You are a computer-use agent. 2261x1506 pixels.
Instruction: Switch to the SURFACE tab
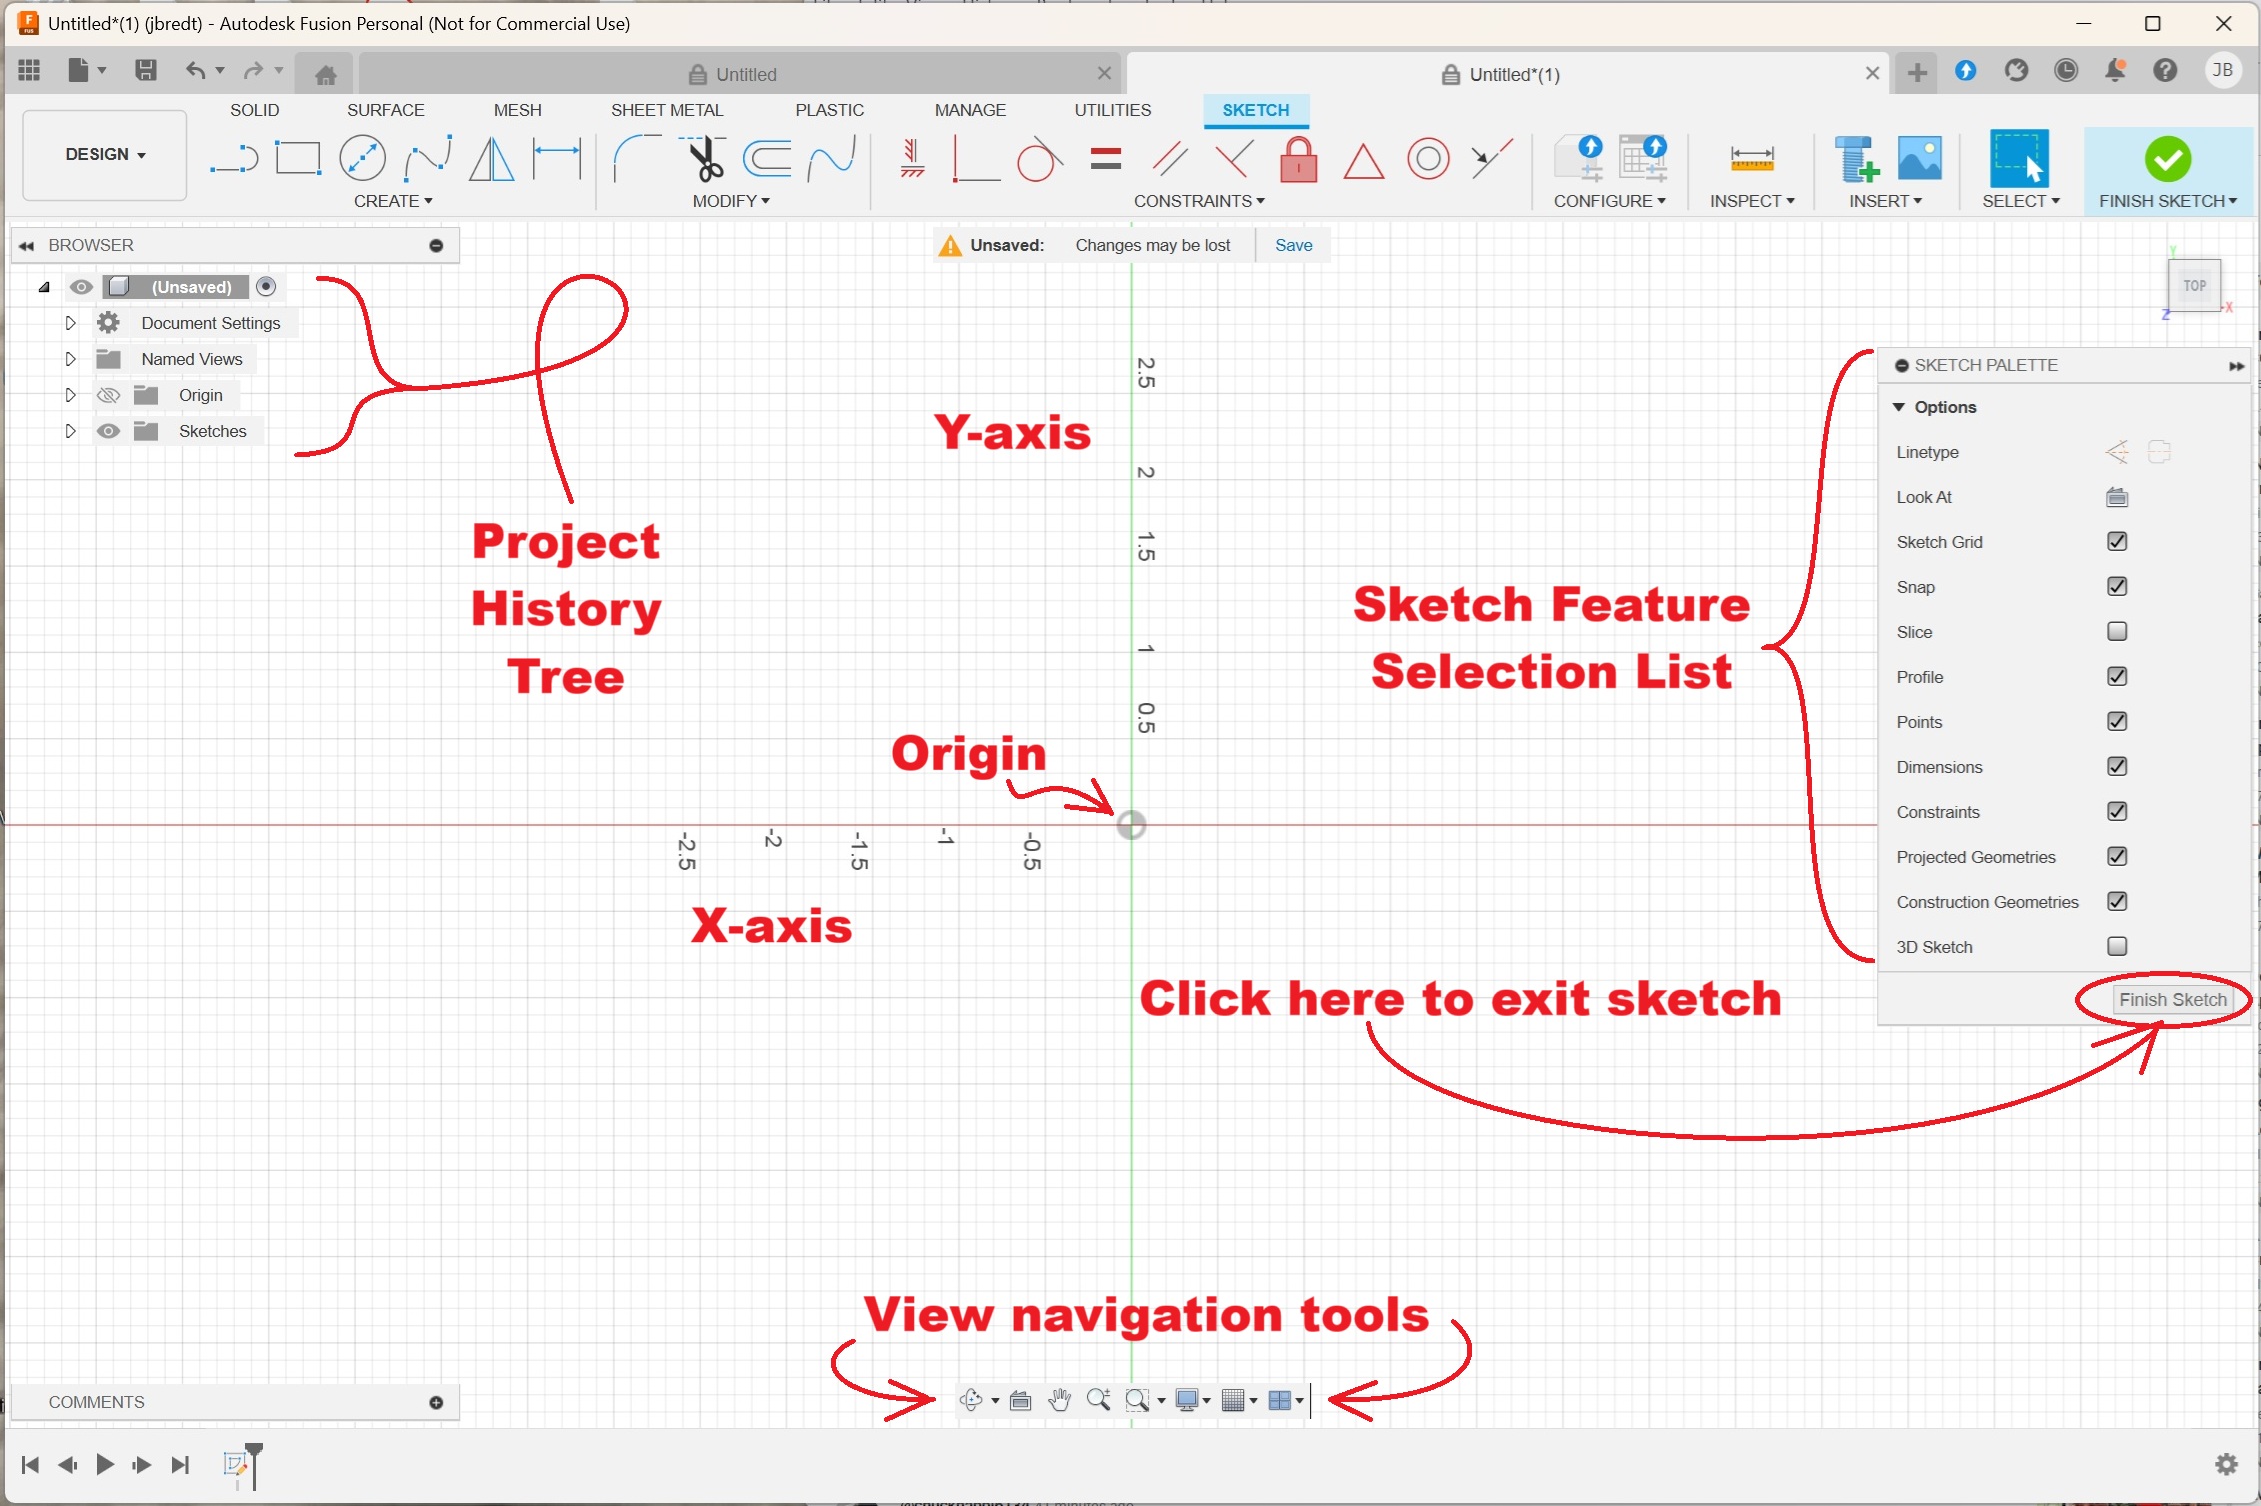coord(385,110)
